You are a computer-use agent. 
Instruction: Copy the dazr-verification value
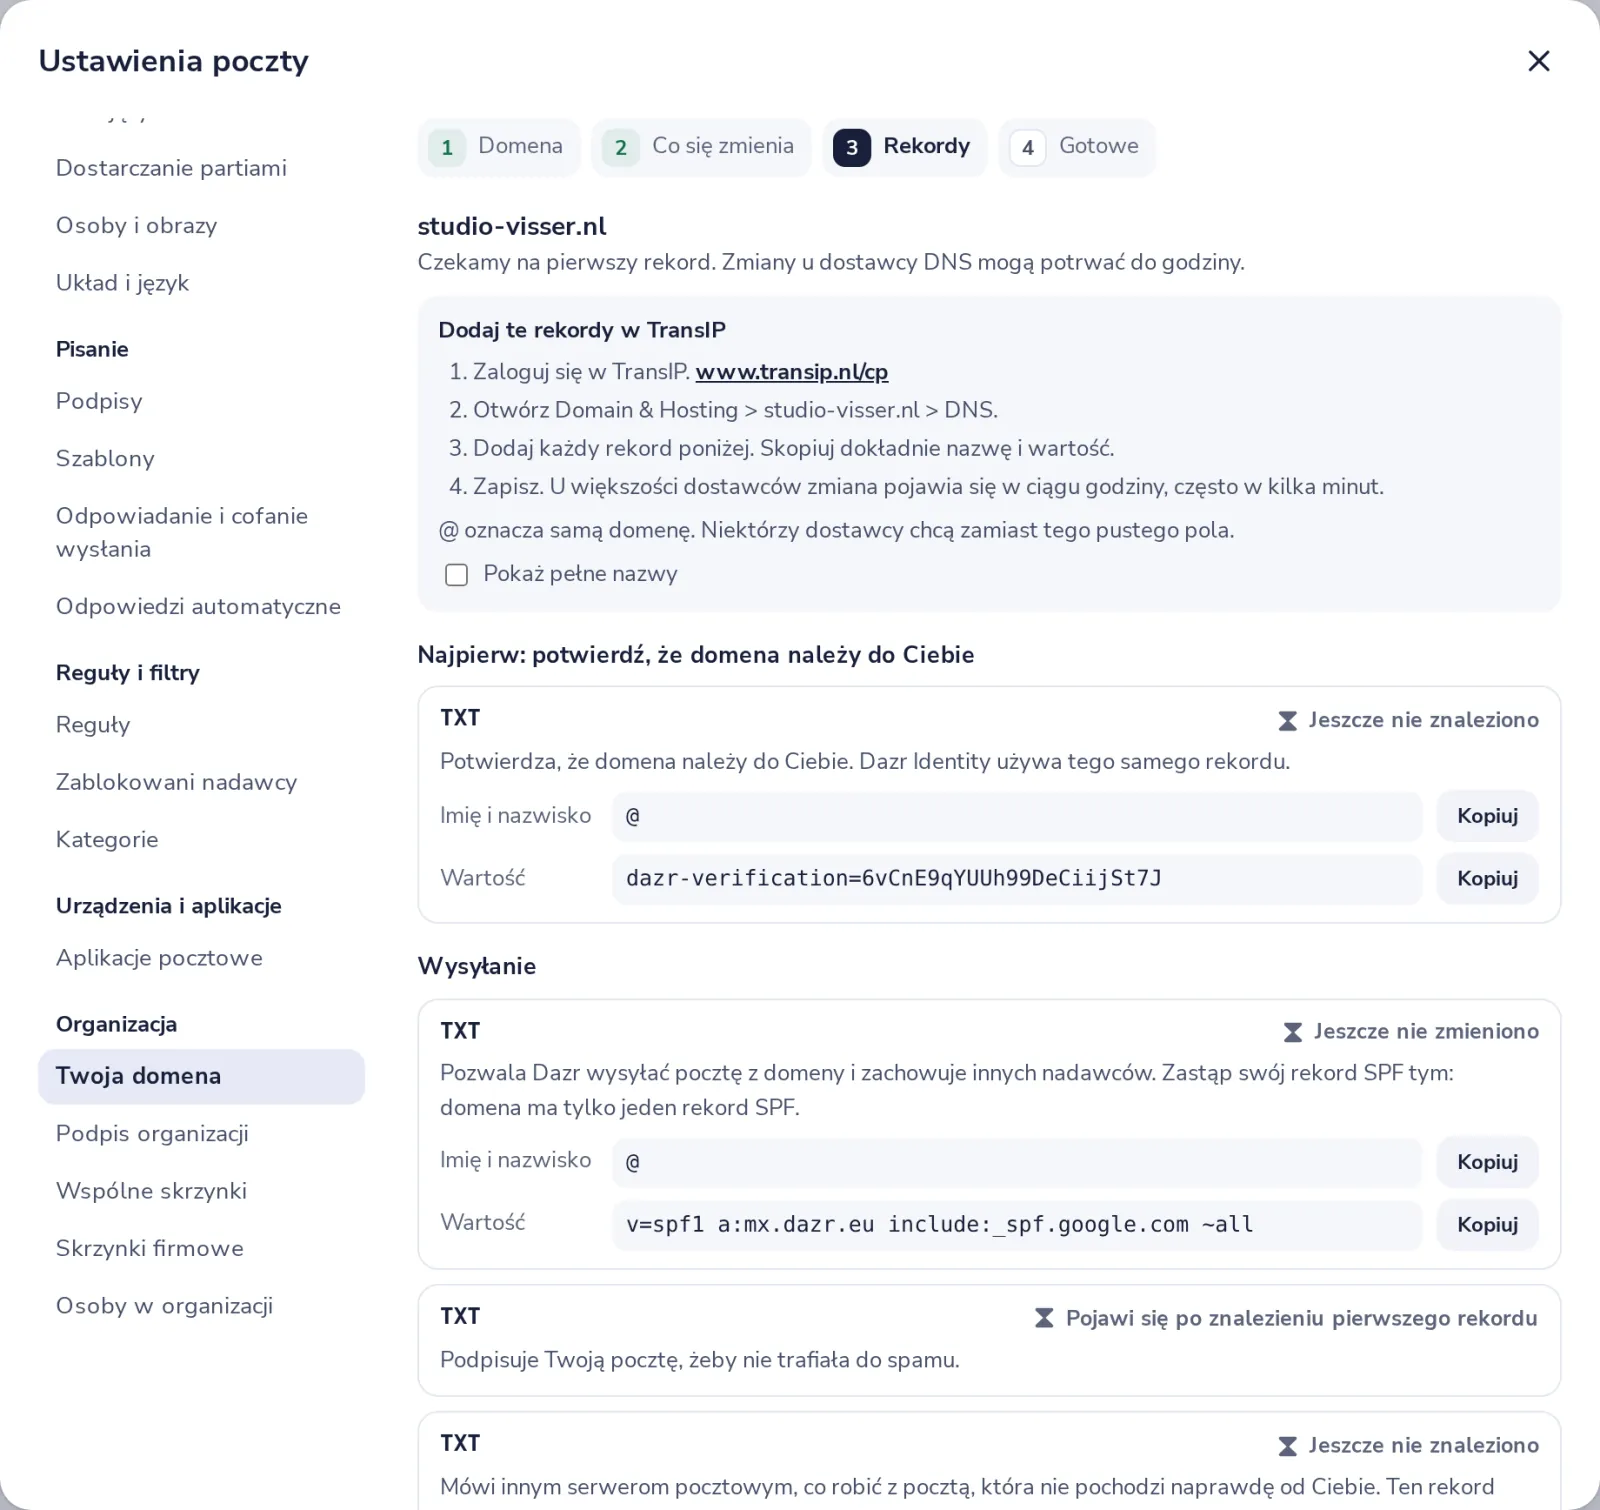coord(1487,878)
